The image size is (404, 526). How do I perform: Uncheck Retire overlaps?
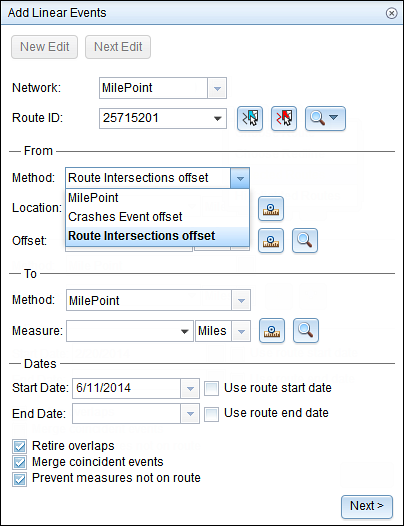click(19, 446)
